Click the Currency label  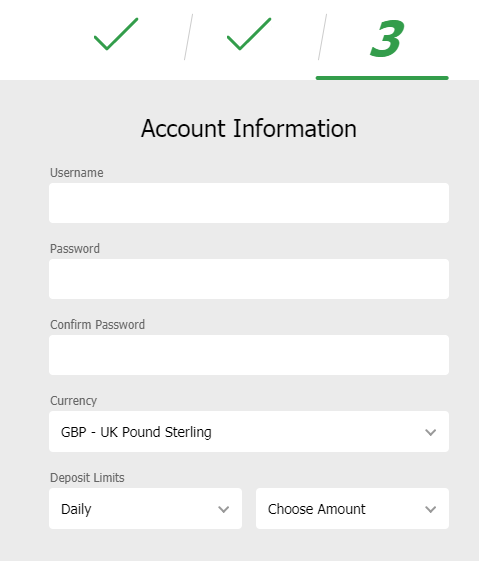tap(73, 401)
